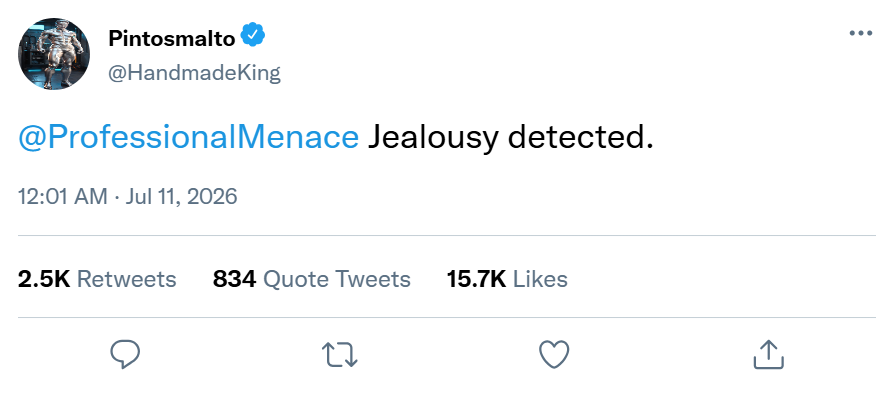The height and width of the screenshot is (409, 894).
Task: Click the 2.5K retweet count number
Action: pyautogui.click(x=44, y=280)
